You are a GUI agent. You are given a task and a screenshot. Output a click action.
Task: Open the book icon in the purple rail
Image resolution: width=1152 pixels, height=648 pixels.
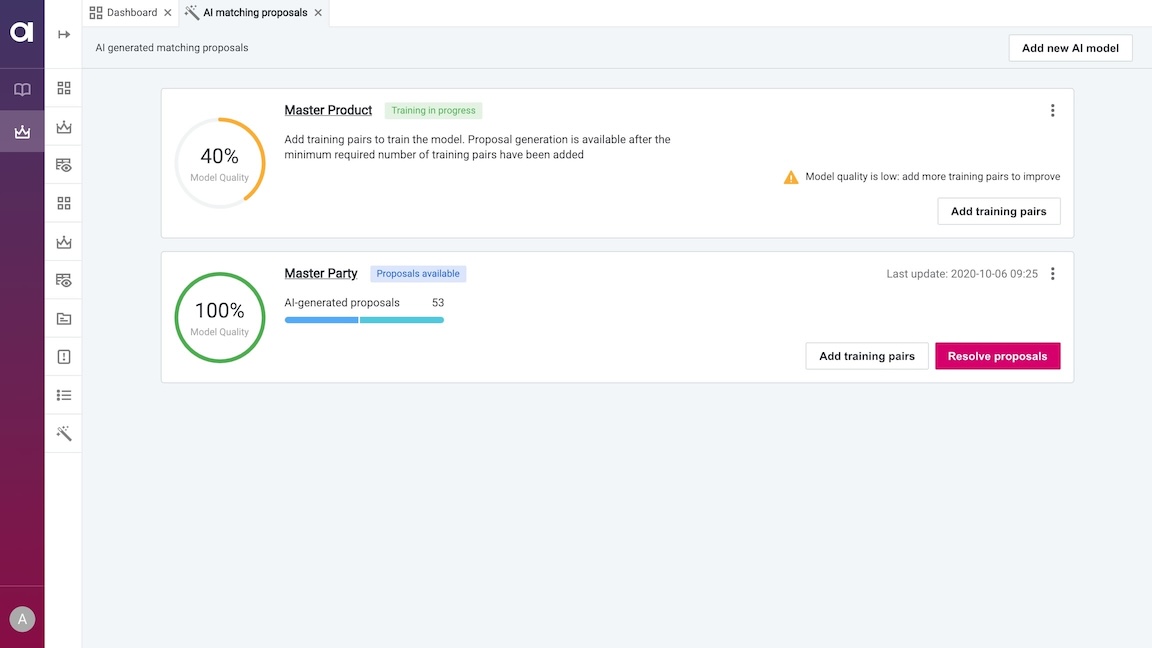[x=22, y=90]
